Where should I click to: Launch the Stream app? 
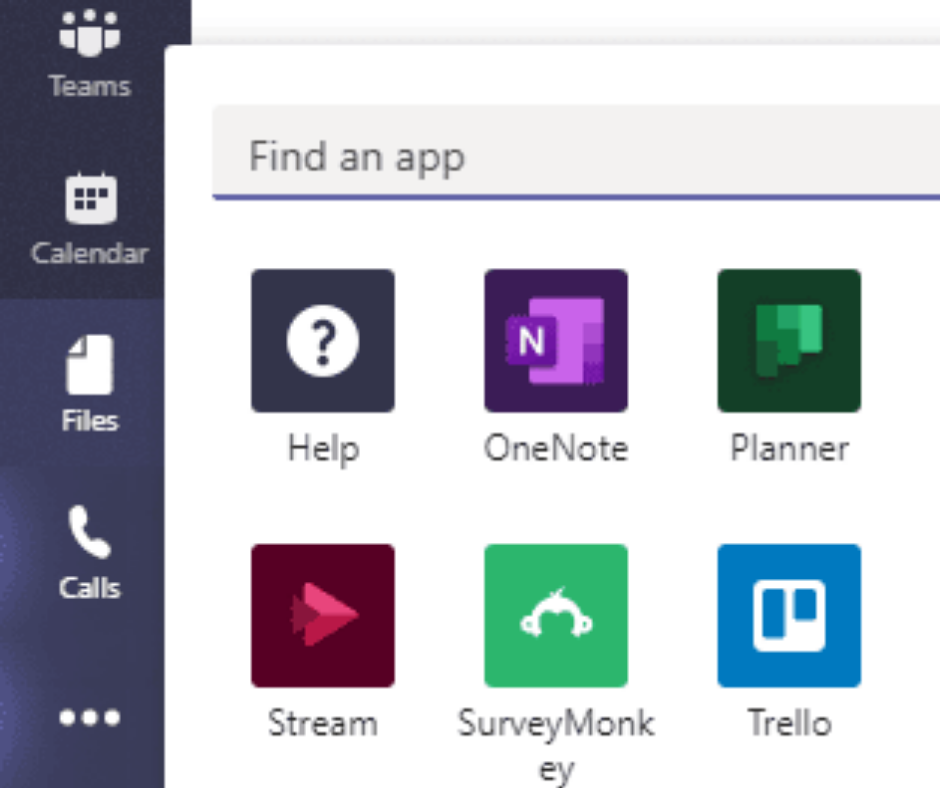point(323,615)
